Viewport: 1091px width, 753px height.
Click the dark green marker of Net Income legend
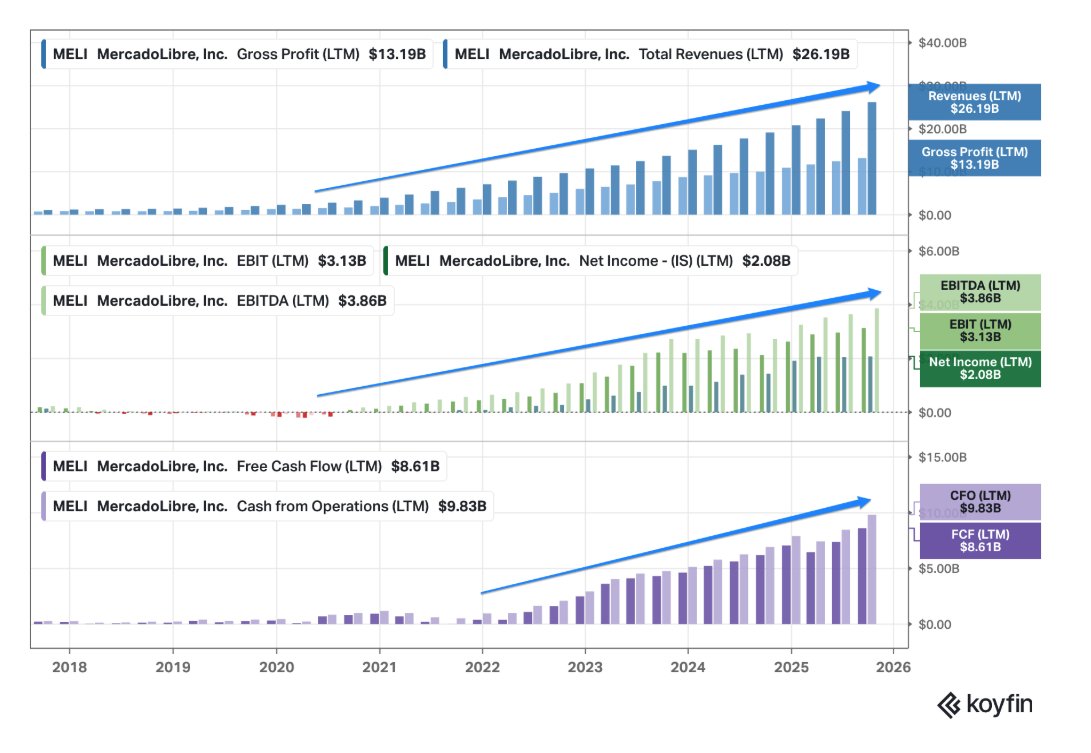(385, 261)
